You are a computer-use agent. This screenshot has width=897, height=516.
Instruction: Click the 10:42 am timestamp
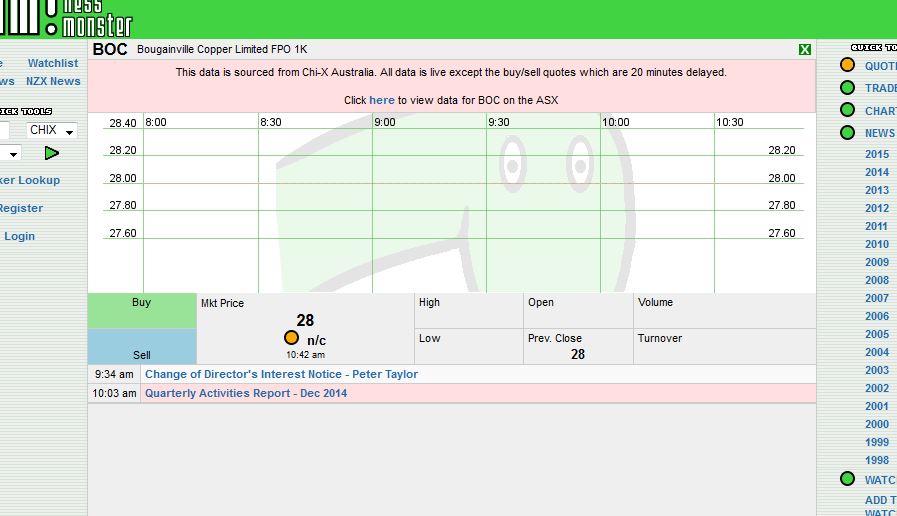point(305,355)
